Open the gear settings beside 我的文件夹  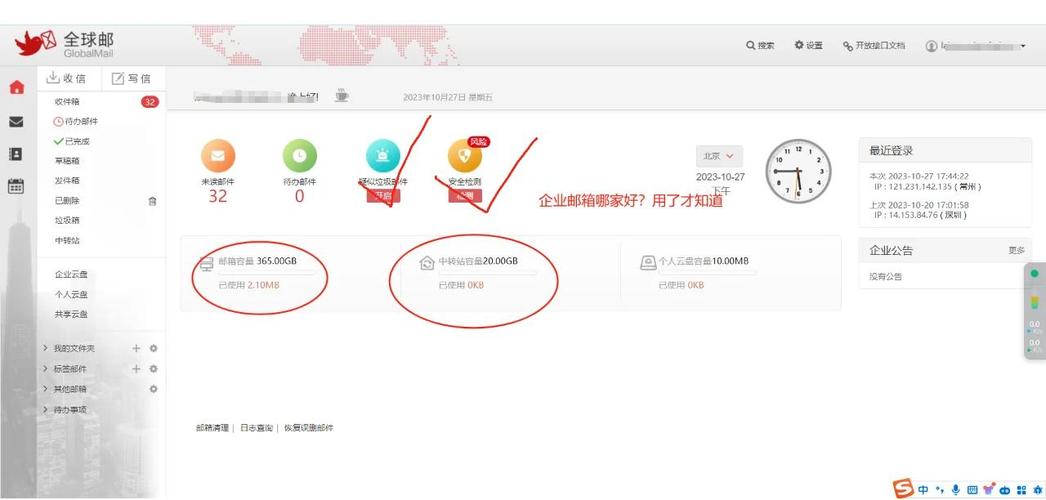(x=153, y=348)
